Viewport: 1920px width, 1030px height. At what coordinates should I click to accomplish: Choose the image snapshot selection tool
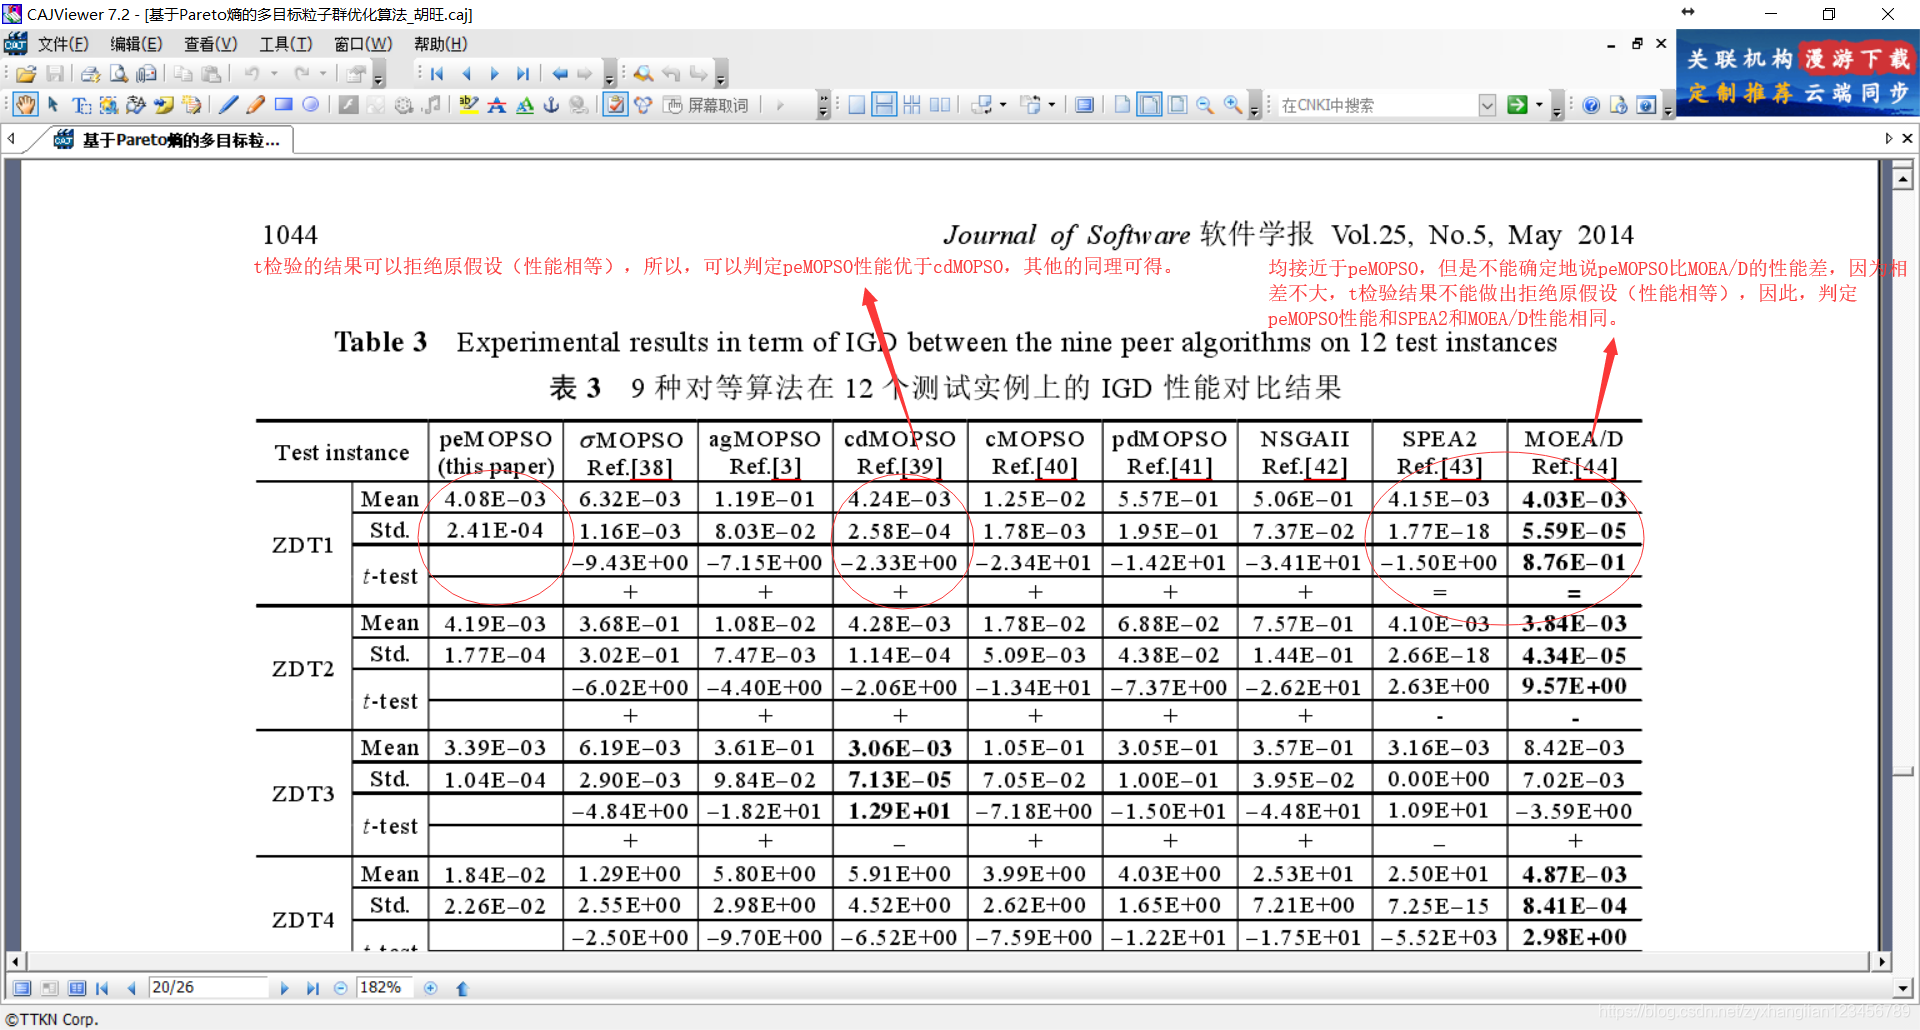point(108,105)
